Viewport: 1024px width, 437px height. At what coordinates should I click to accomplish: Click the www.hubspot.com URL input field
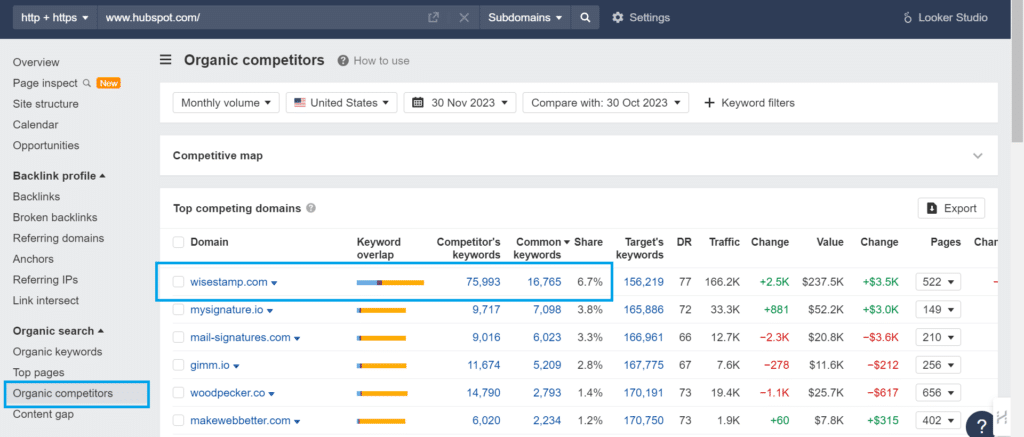[261, 18]
